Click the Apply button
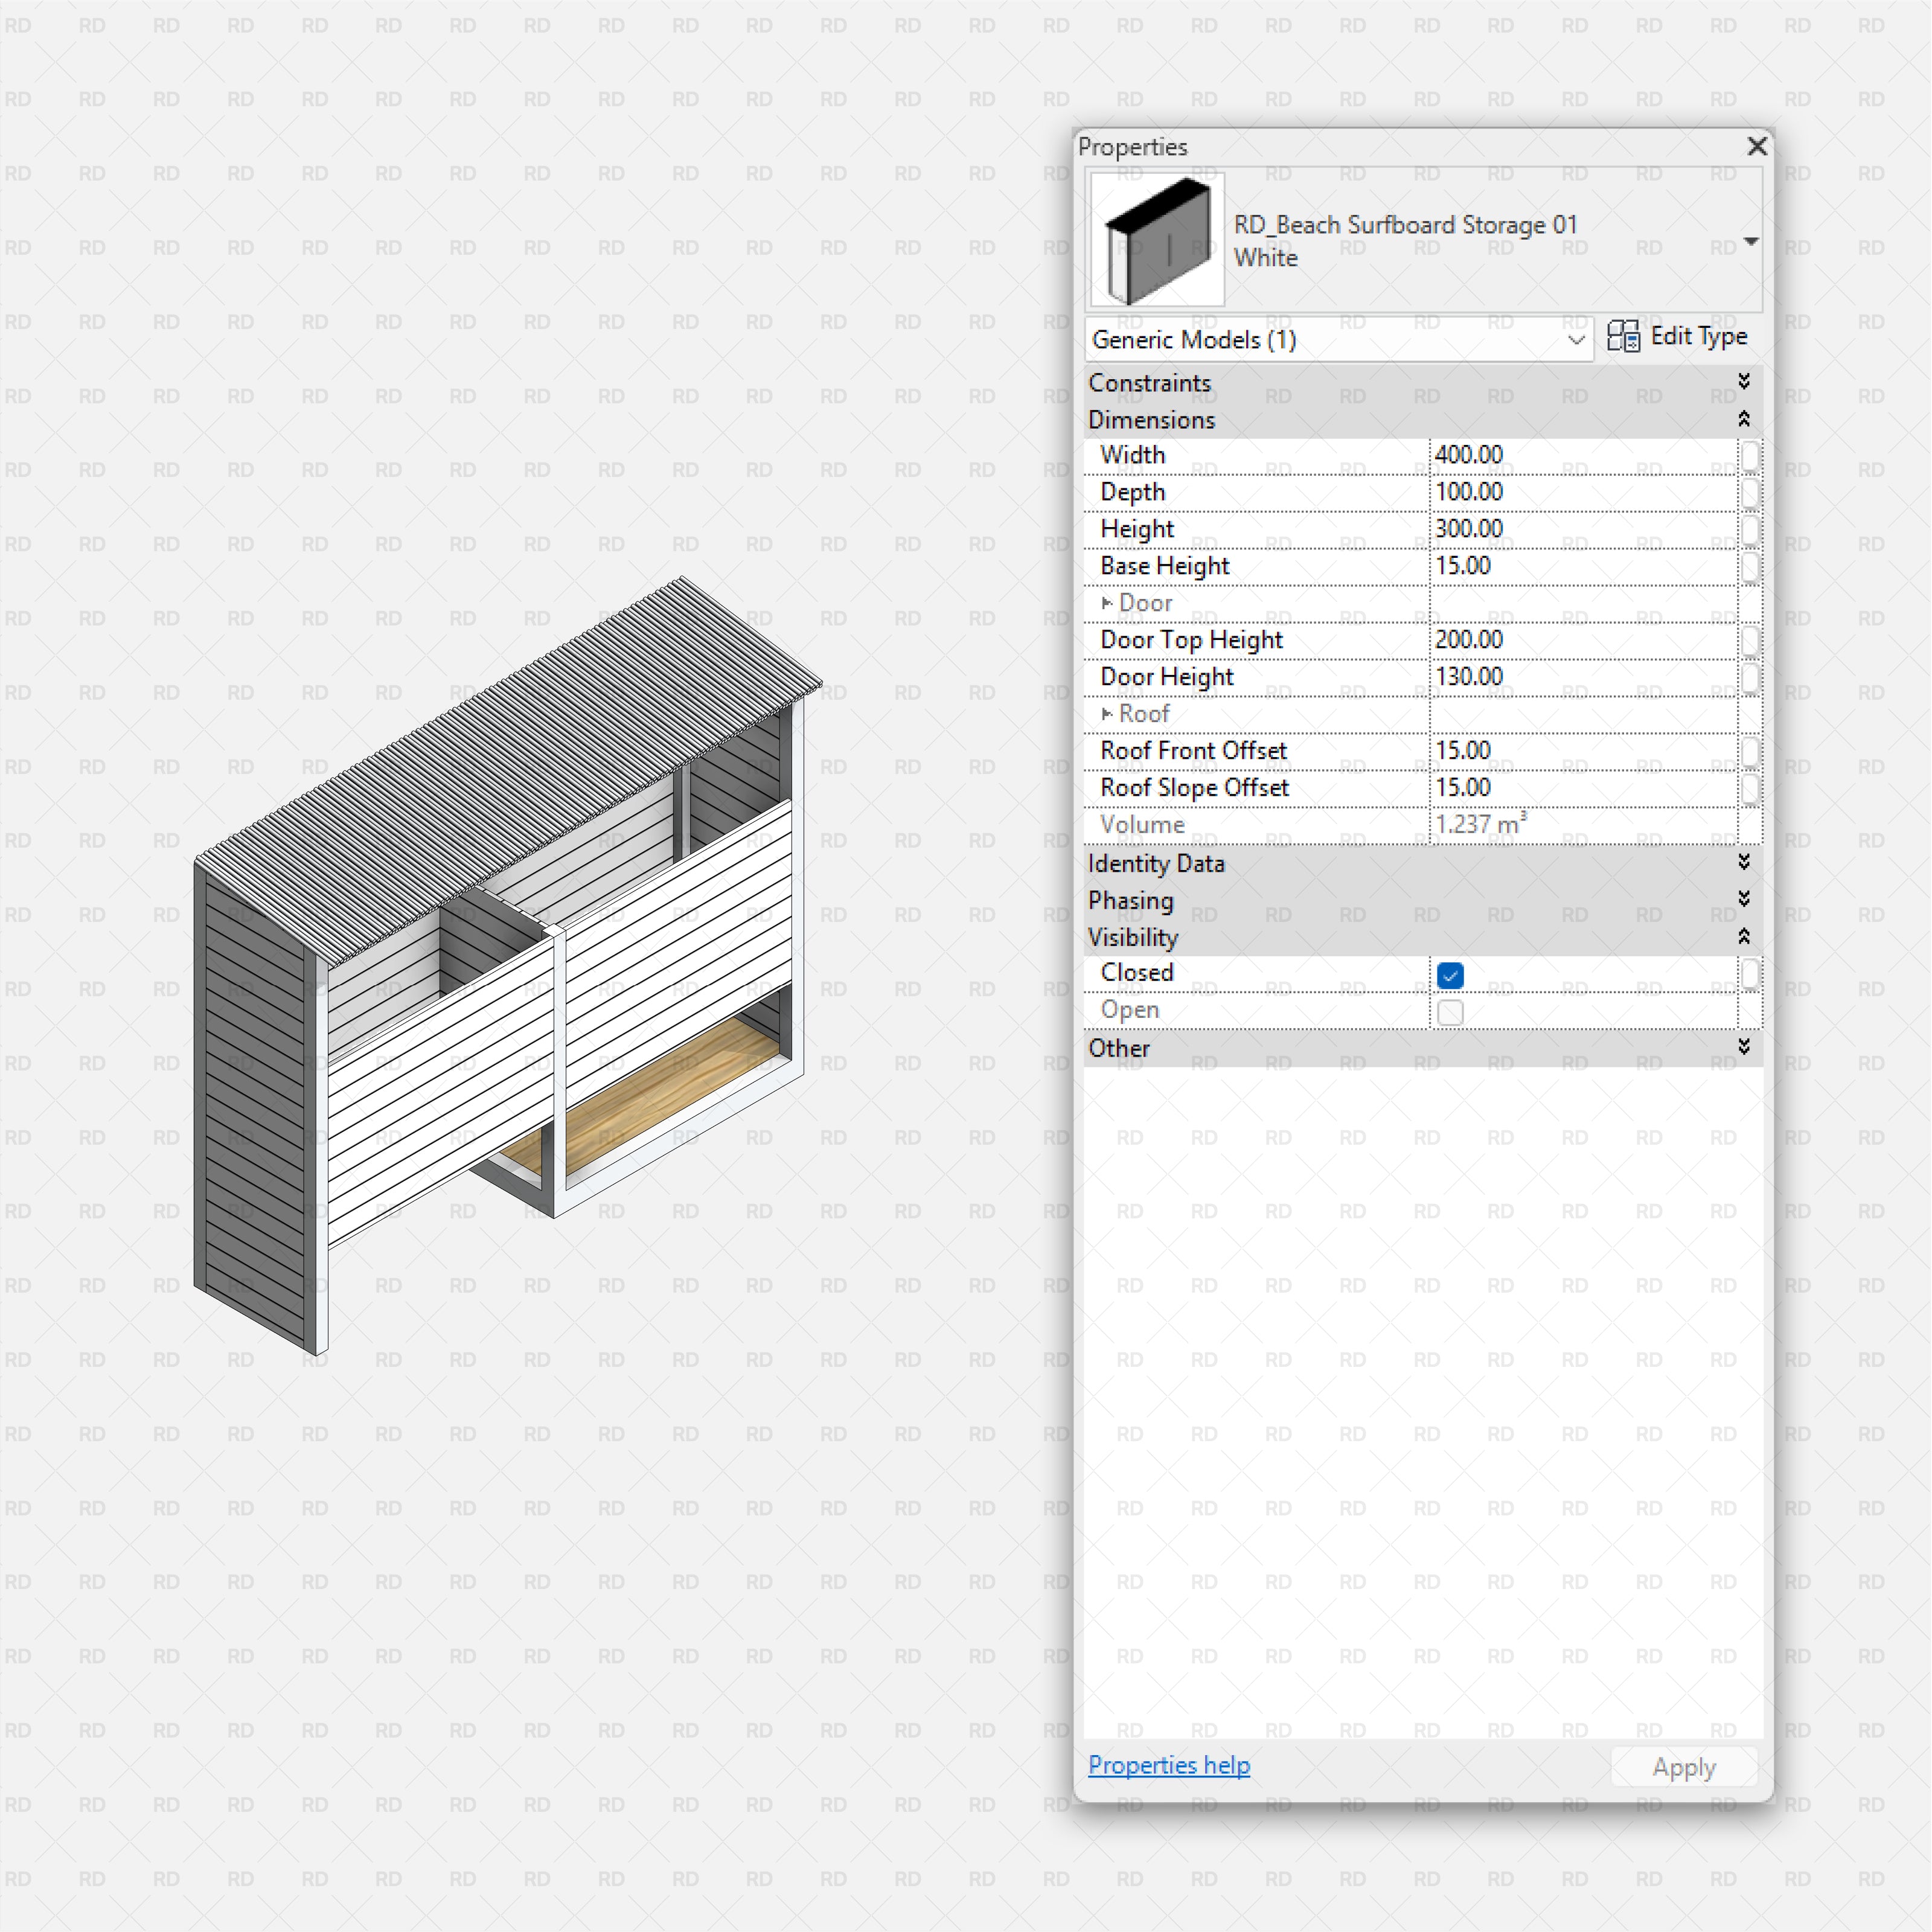The image size is (1932, 1932). 1683,1766
